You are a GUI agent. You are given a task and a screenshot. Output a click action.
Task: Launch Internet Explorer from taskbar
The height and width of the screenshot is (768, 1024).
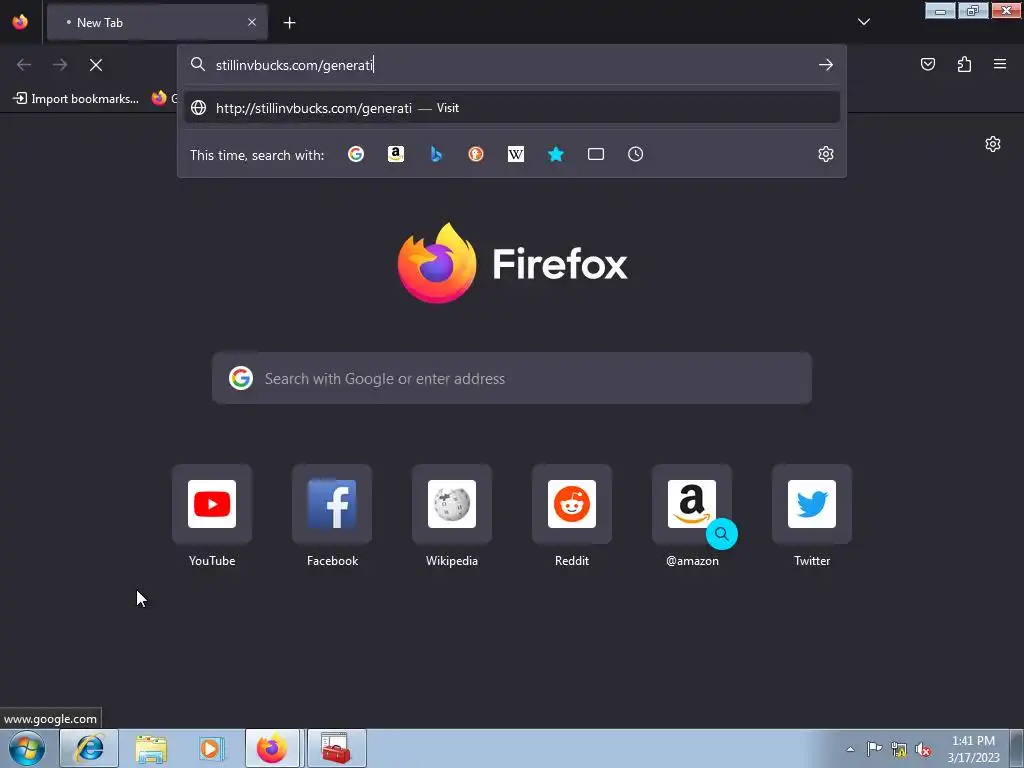click(x=89, y=748)
